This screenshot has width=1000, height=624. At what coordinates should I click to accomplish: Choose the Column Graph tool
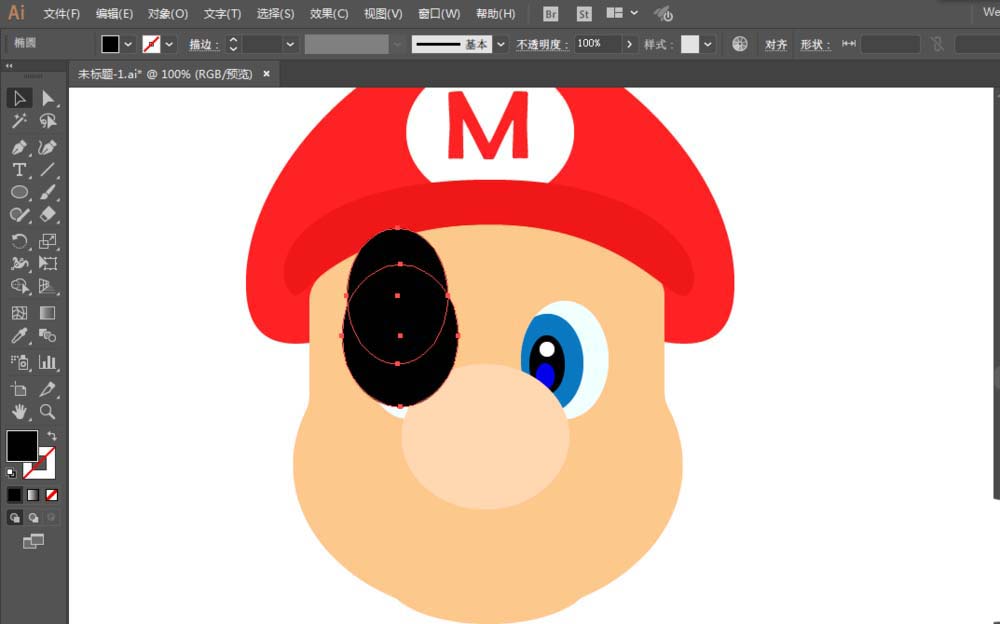[x=48, y=362]
